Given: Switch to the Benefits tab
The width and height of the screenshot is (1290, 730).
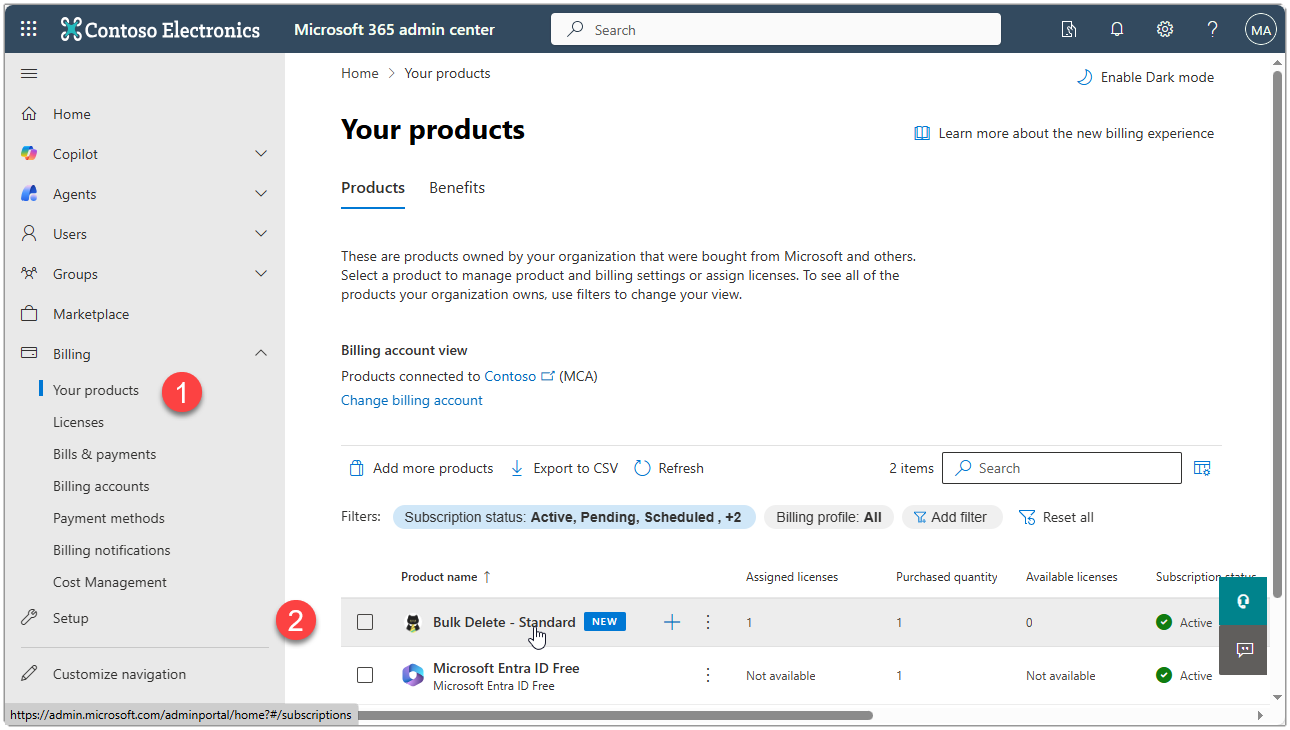Looking at the screenshot, I should [456, 187].
